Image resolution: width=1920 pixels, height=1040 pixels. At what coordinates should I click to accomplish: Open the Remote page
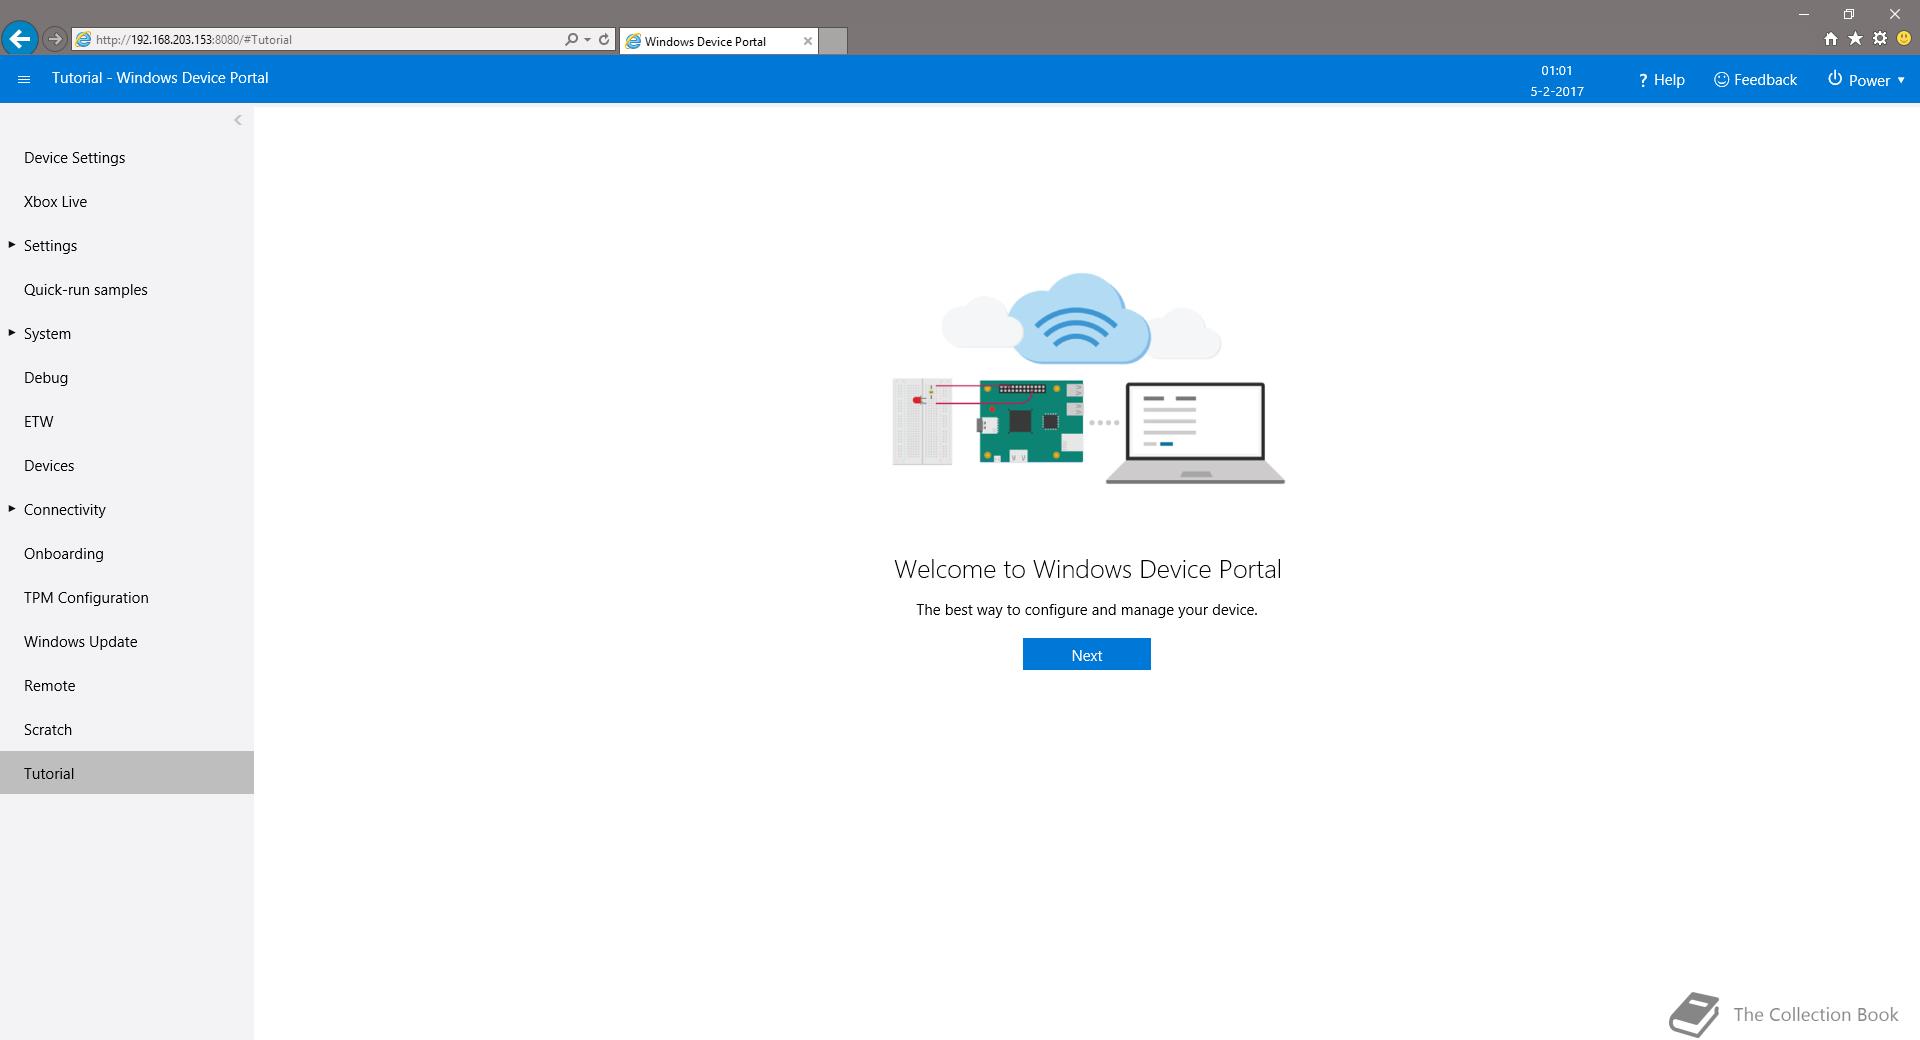tap(127, 686)
